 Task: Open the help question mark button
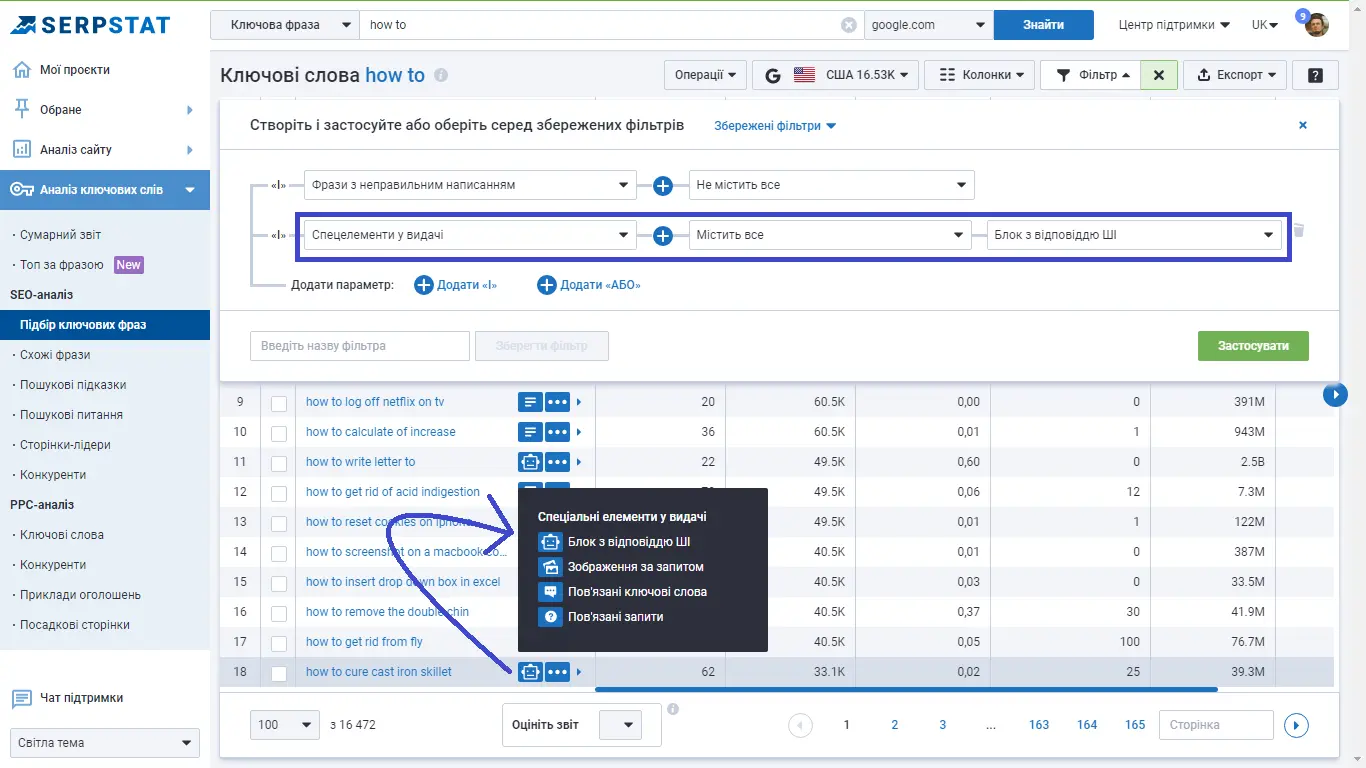(x=1315, y=75)
